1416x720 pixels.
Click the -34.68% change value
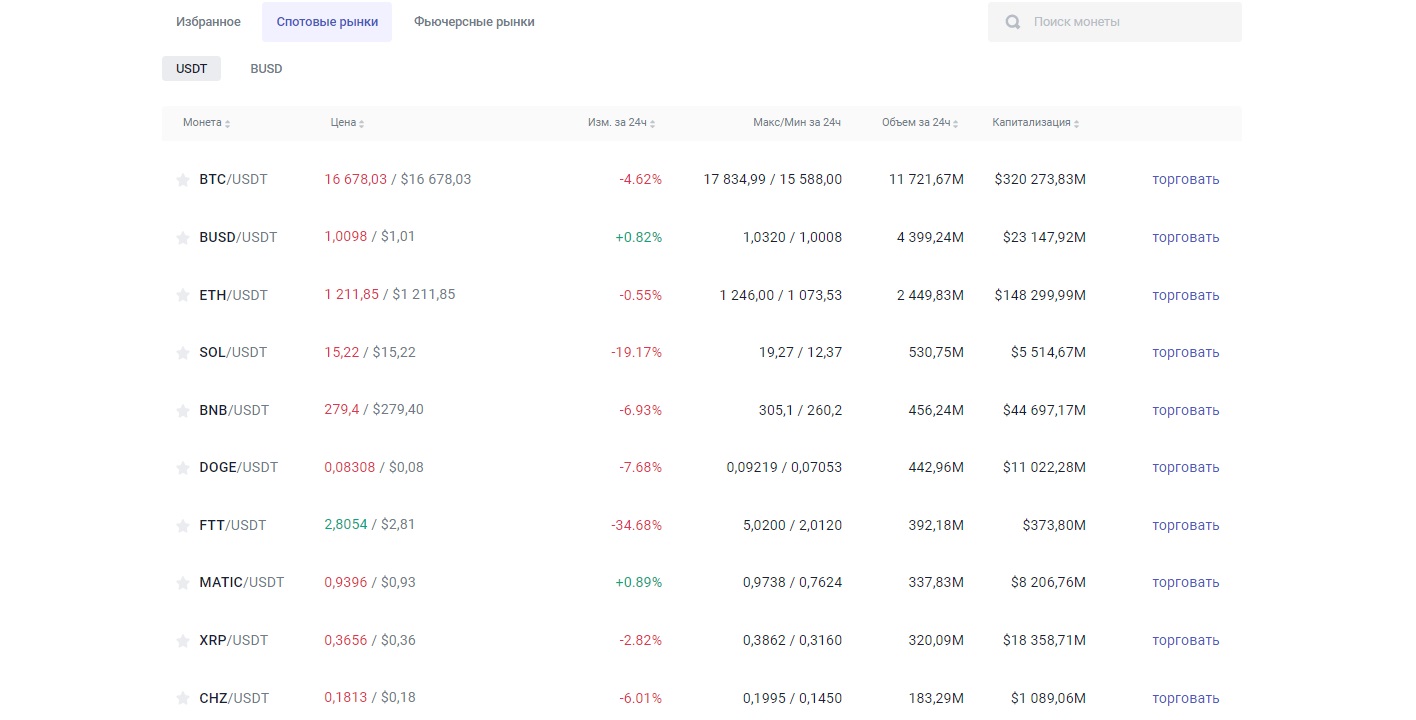pyautogui.click(x=636, y=526)
